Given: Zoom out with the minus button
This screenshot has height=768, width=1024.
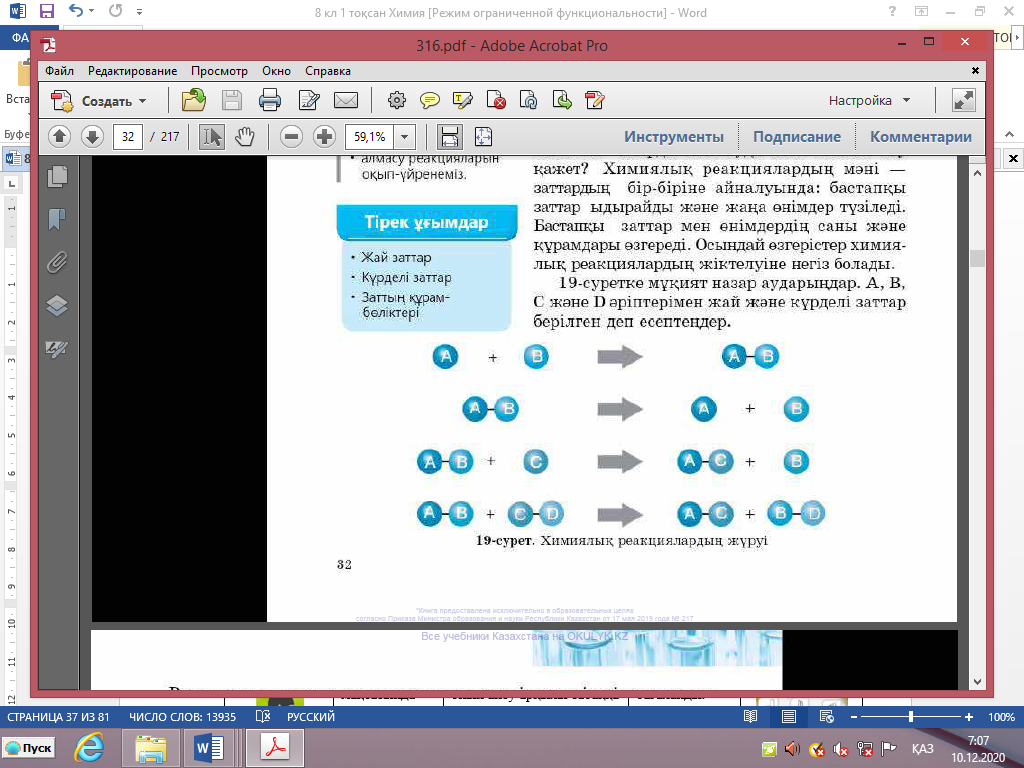Looking at the screenshot, I should pos(291,136).
